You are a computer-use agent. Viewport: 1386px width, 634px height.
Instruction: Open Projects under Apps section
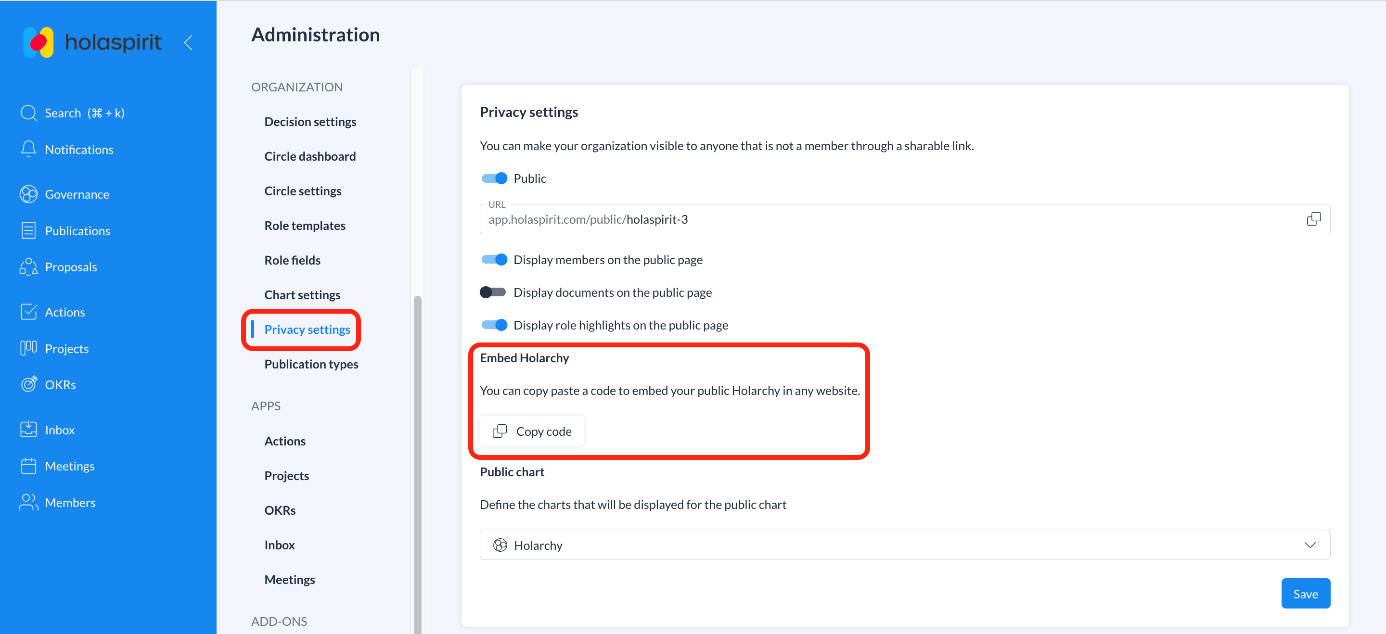287,476
